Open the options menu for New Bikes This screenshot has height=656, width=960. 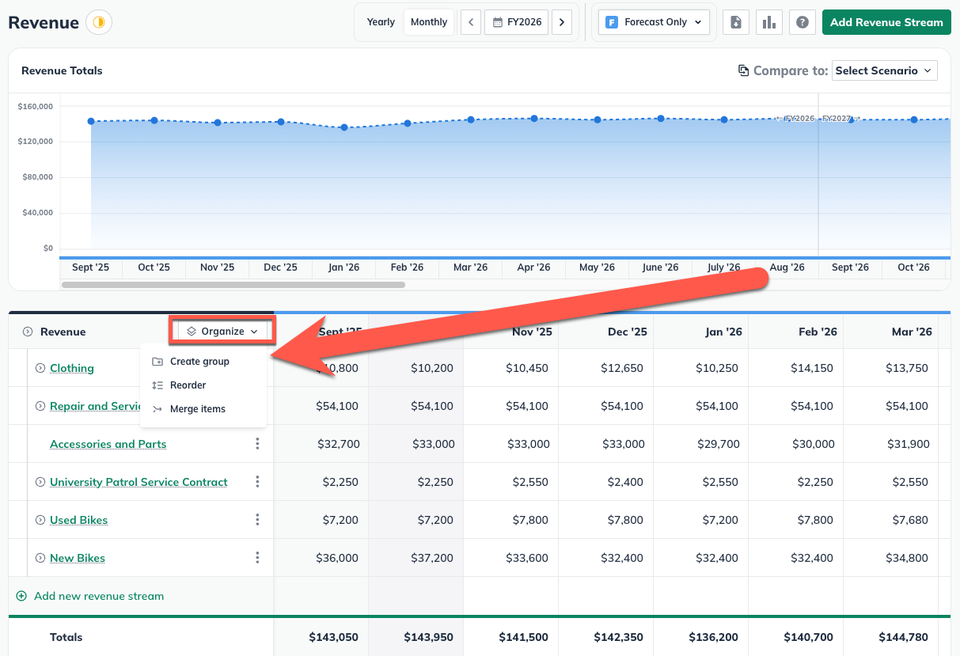tap(257, 557)
